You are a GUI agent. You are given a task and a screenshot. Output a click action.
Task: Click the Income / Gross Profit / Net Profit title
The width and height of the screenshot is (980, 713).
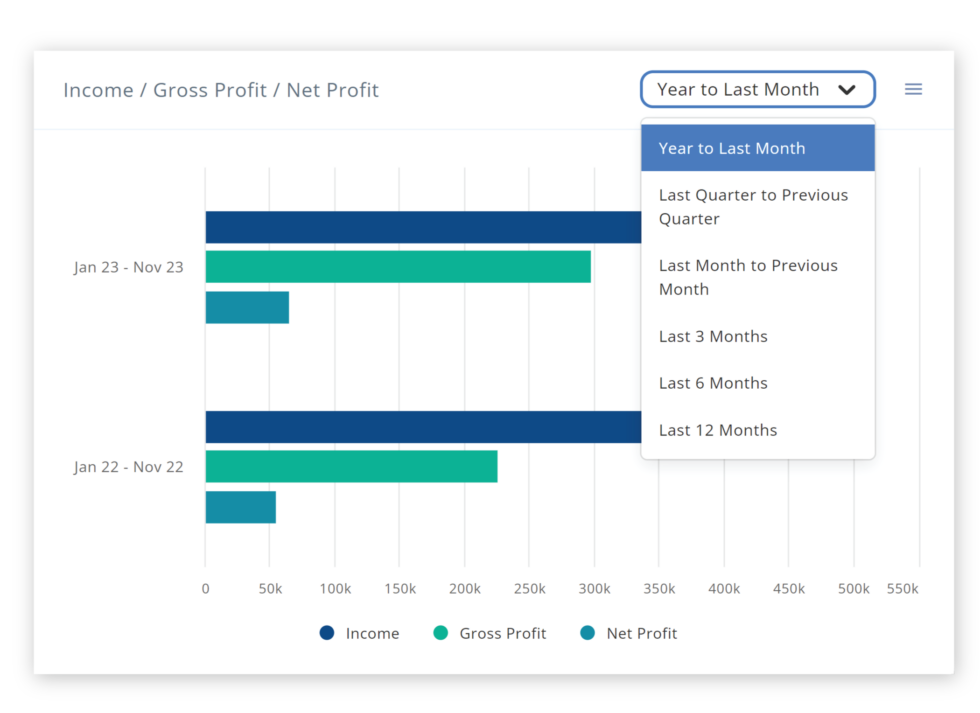221,90
